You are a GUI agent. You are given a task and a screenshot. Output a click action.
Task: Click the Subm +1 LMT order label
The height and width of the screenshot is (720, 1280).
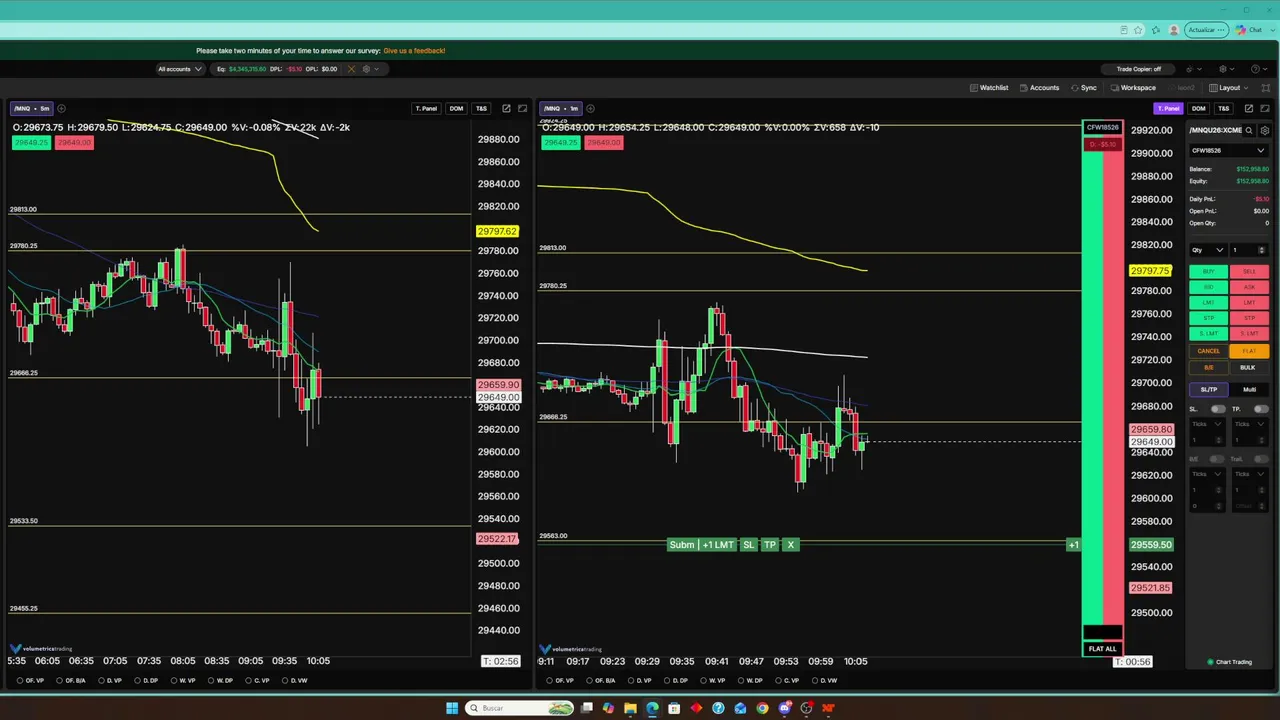[x=701, y=545]
